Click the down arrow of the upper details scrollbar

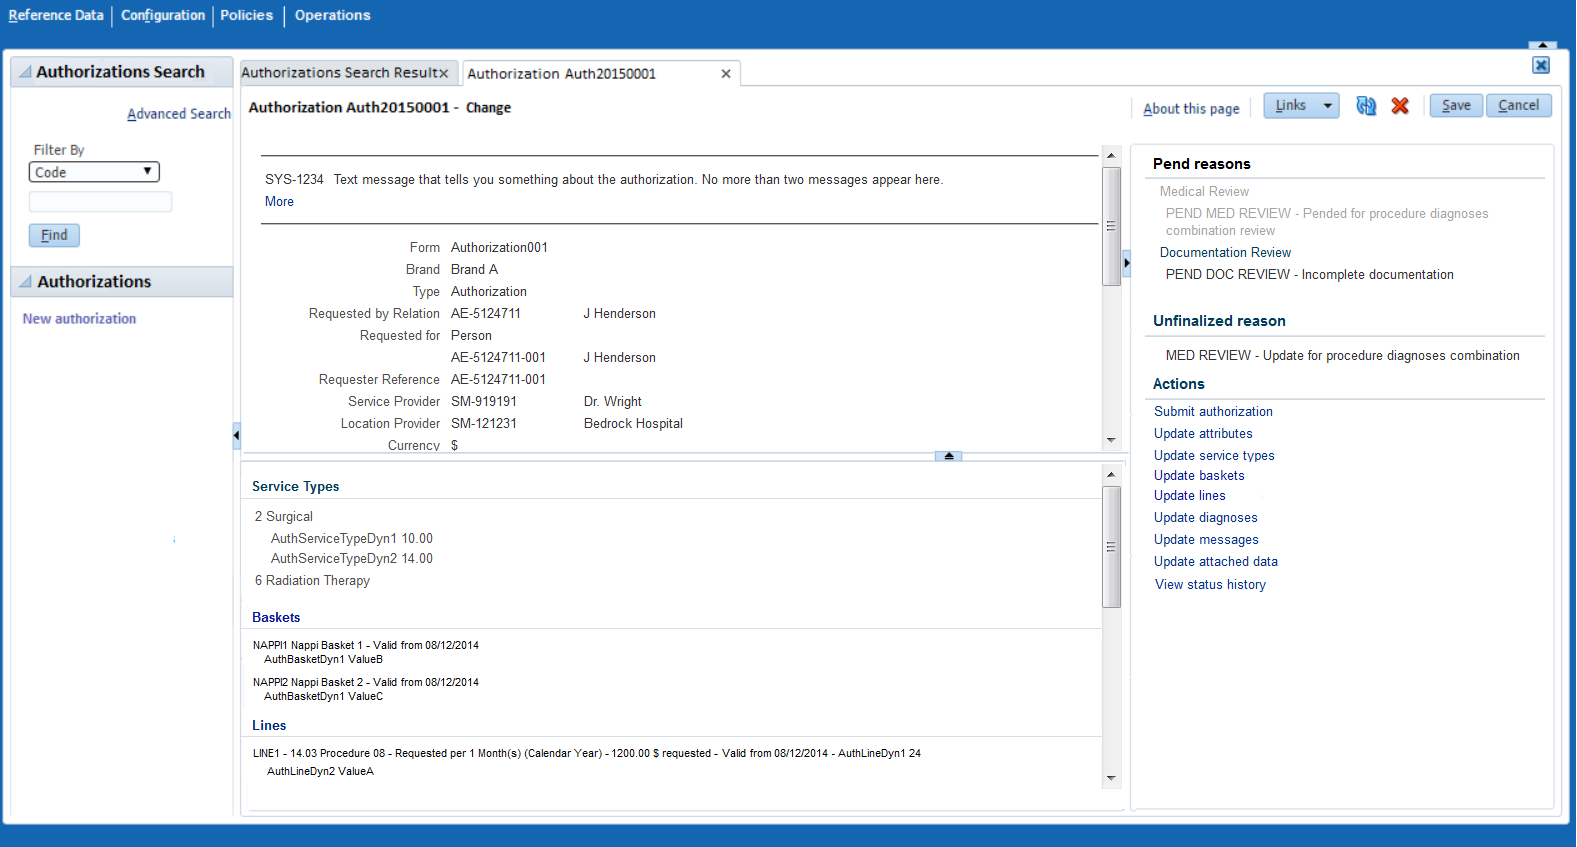[1111, 440]
